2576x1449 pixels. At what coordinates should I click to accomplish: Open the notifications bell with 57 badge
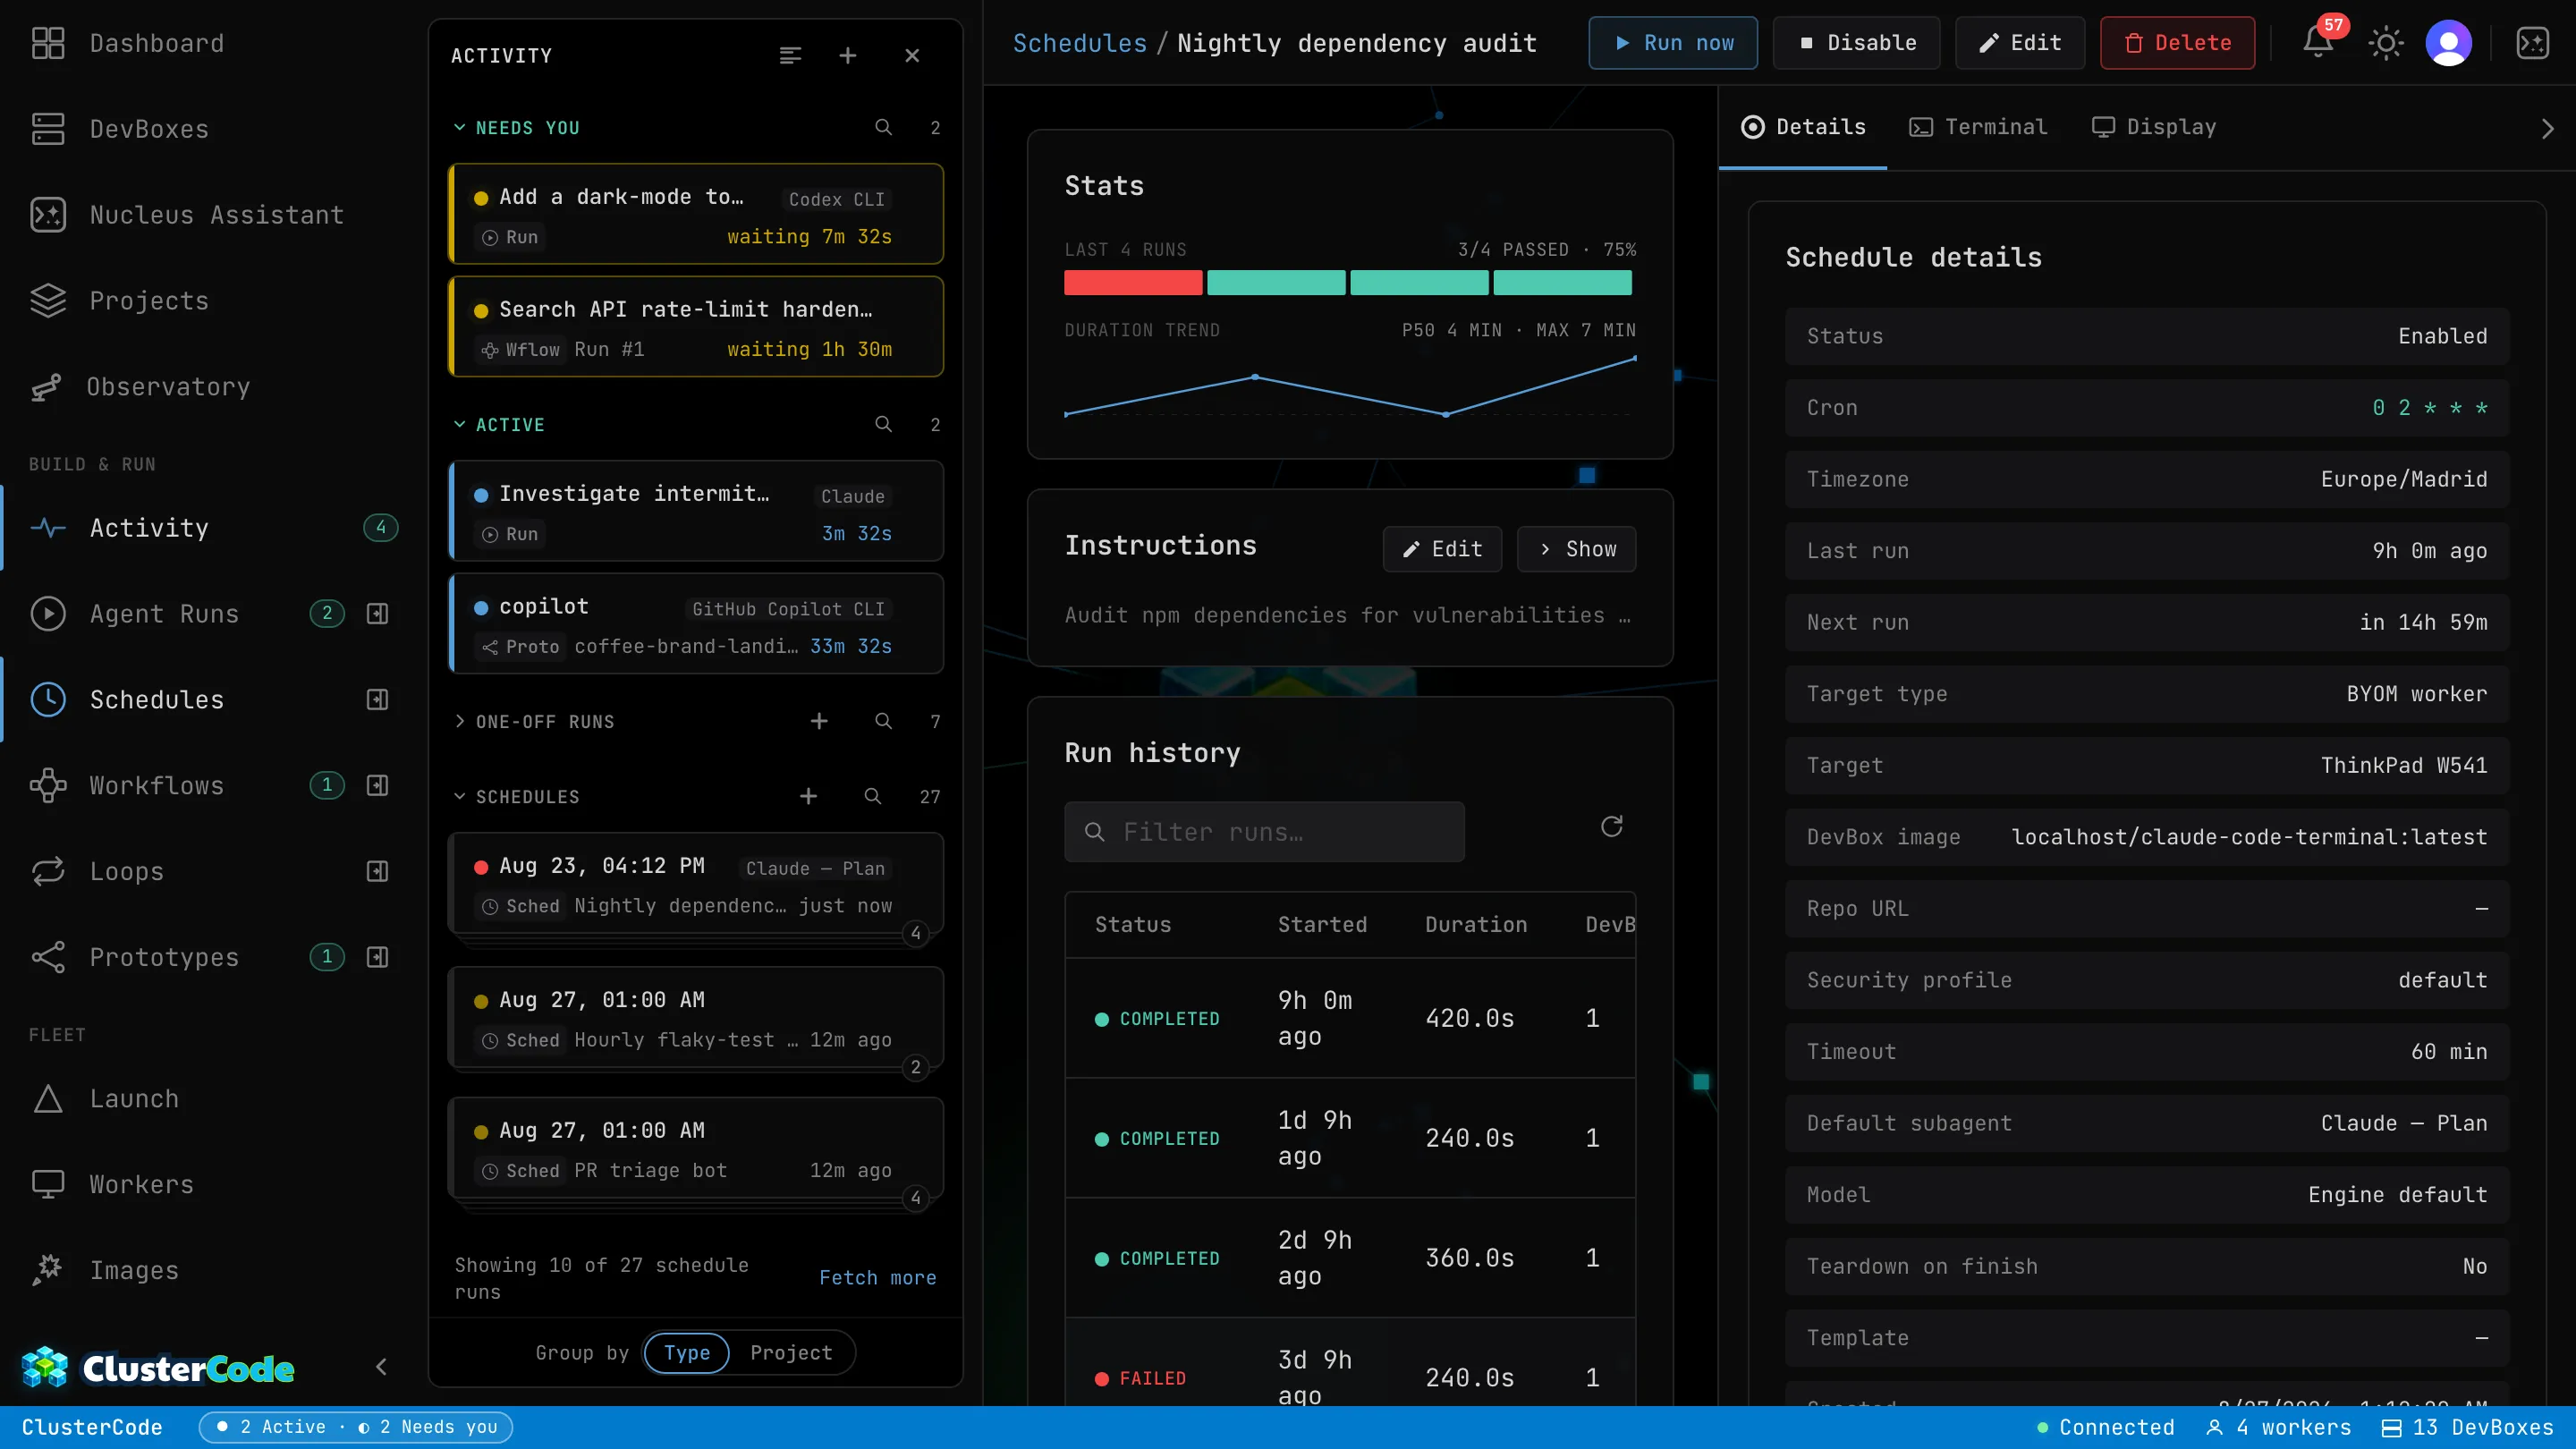(x=2317, y=42)
